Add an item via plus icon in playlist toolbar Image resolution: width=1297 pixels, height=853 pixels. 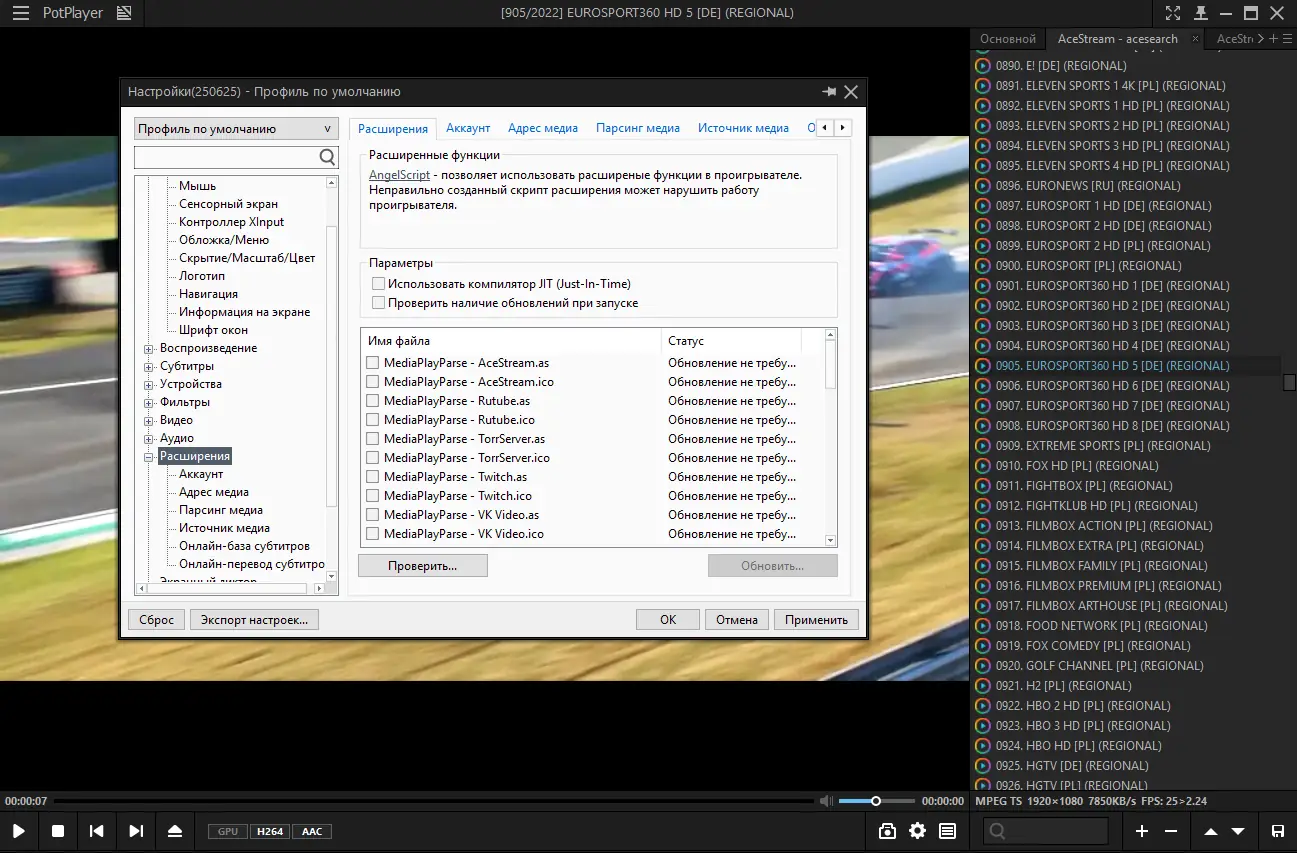1141,830
